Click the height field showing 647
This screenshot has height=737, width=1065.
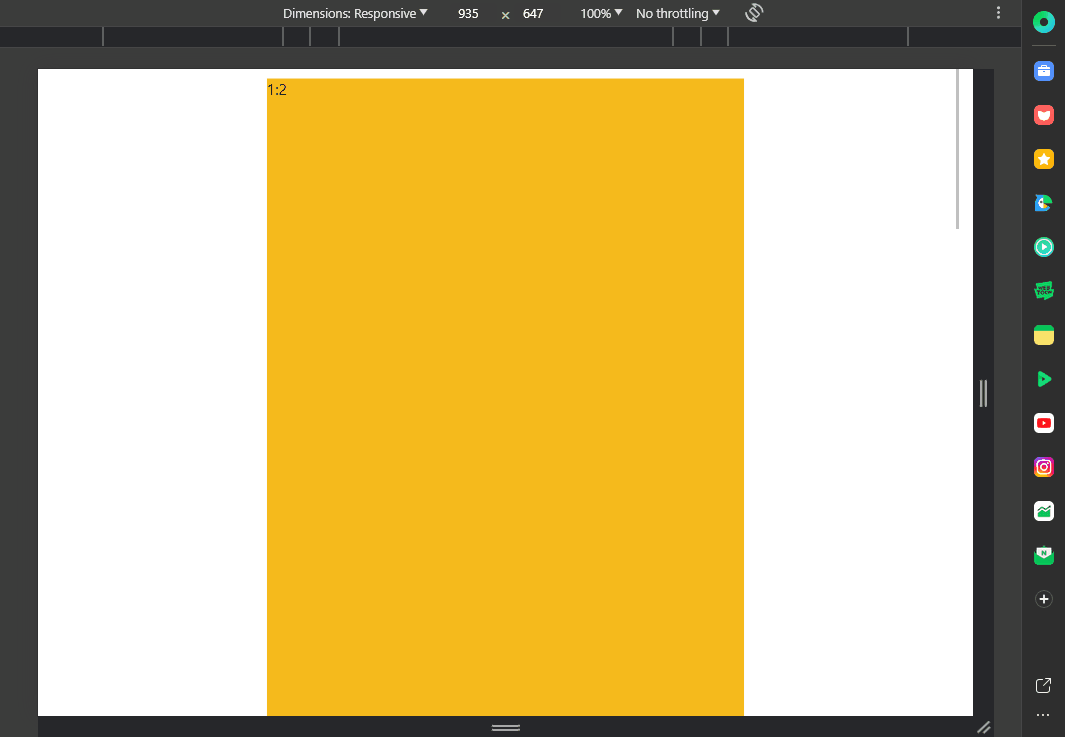[533, 14]
